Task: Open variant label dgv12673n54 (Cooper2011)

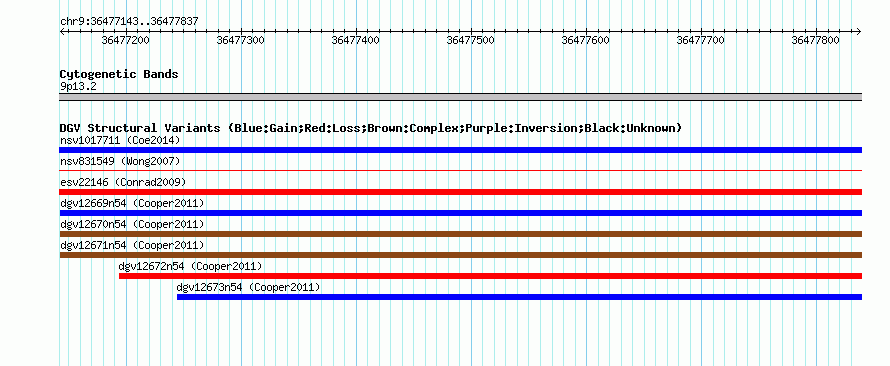Action: [249, 287]
